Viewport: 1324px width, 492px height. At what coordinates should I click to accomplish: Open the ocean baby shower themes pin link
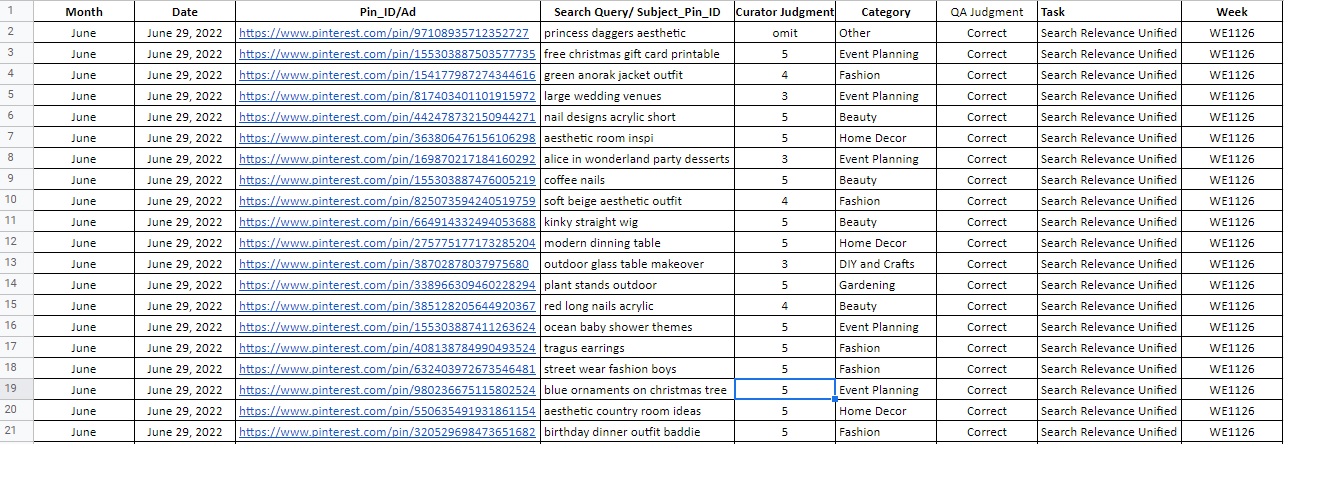387,327
